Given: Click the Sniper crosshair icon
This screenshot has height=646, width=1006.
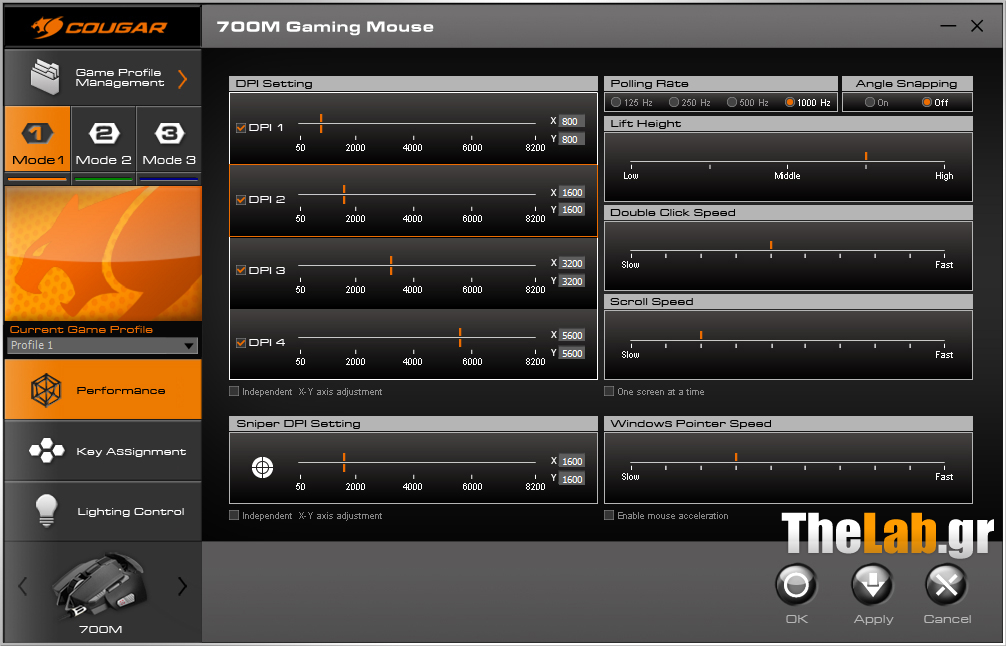Looking at the screenshot, I should click(x=262, y=467).
